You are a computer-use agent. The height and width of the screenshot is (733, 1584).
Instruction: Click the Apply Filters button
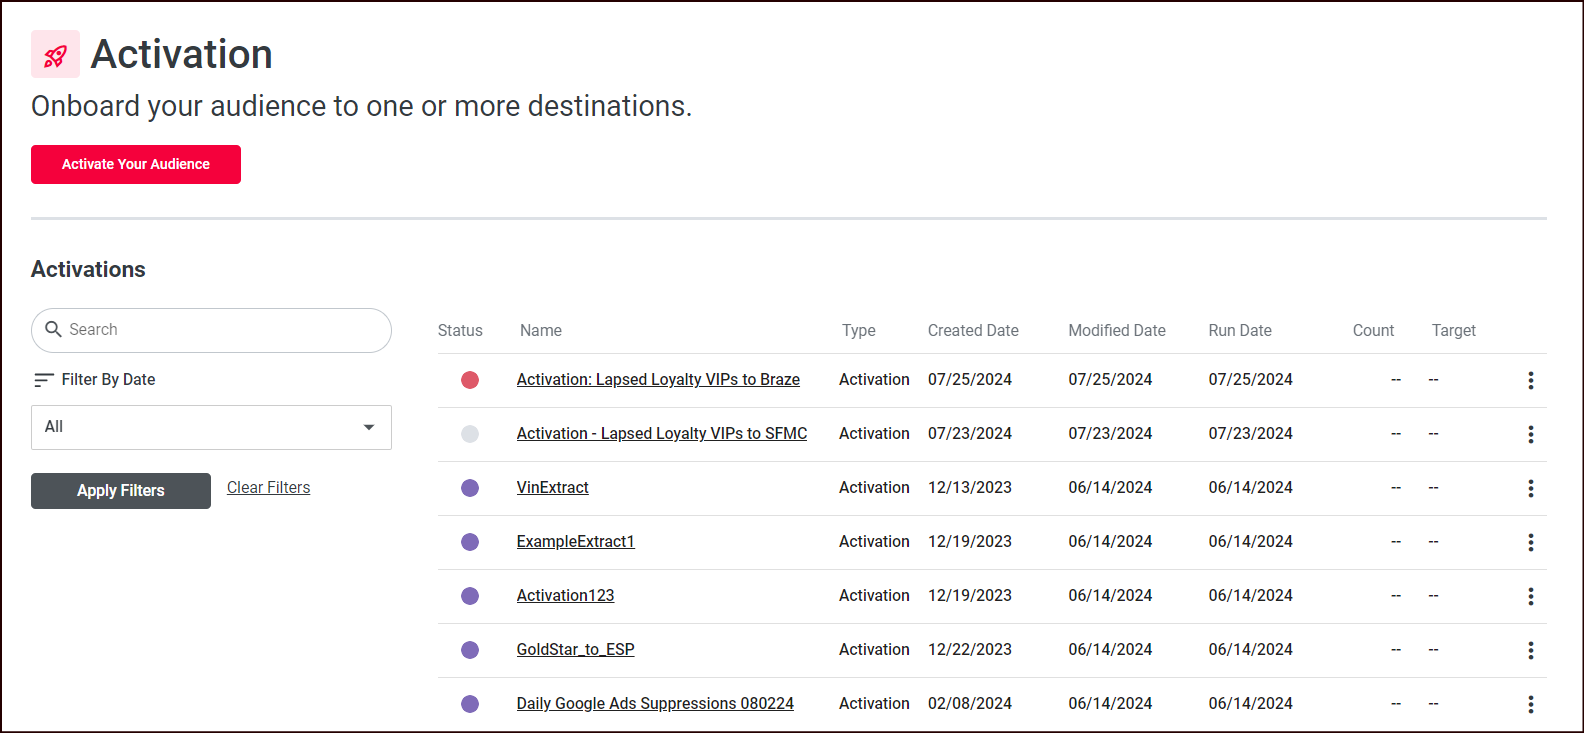[x=121, y=491]
